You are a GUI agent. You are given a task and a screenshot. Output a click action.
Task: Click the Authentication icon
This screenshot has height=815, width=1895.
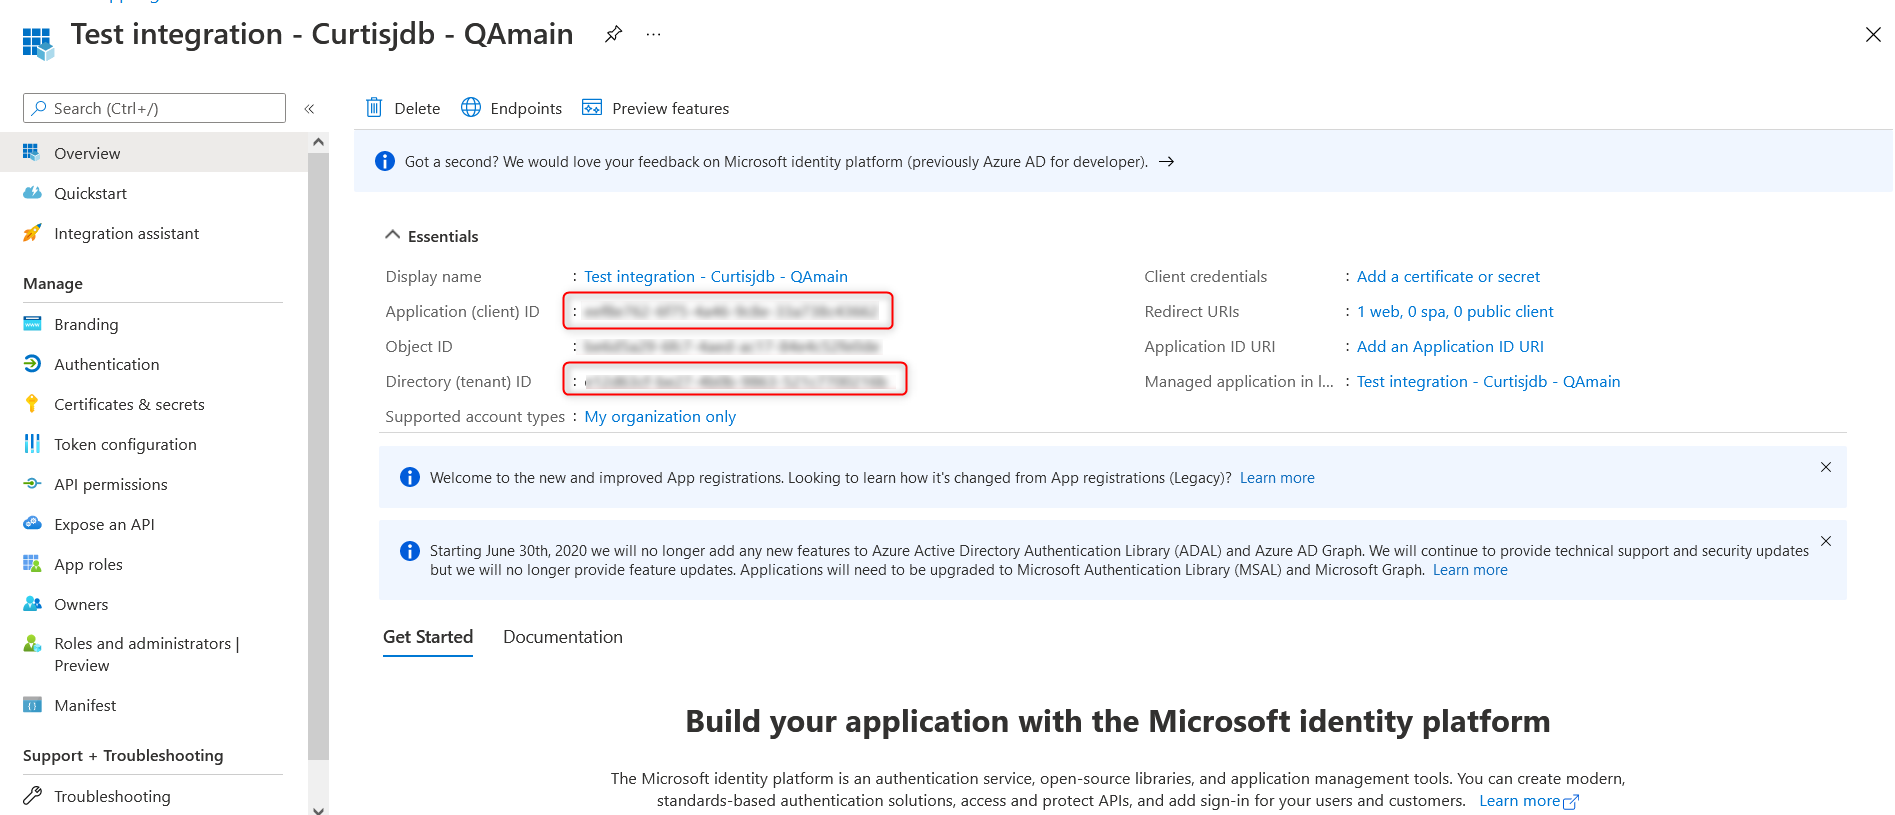coord(32,363)
